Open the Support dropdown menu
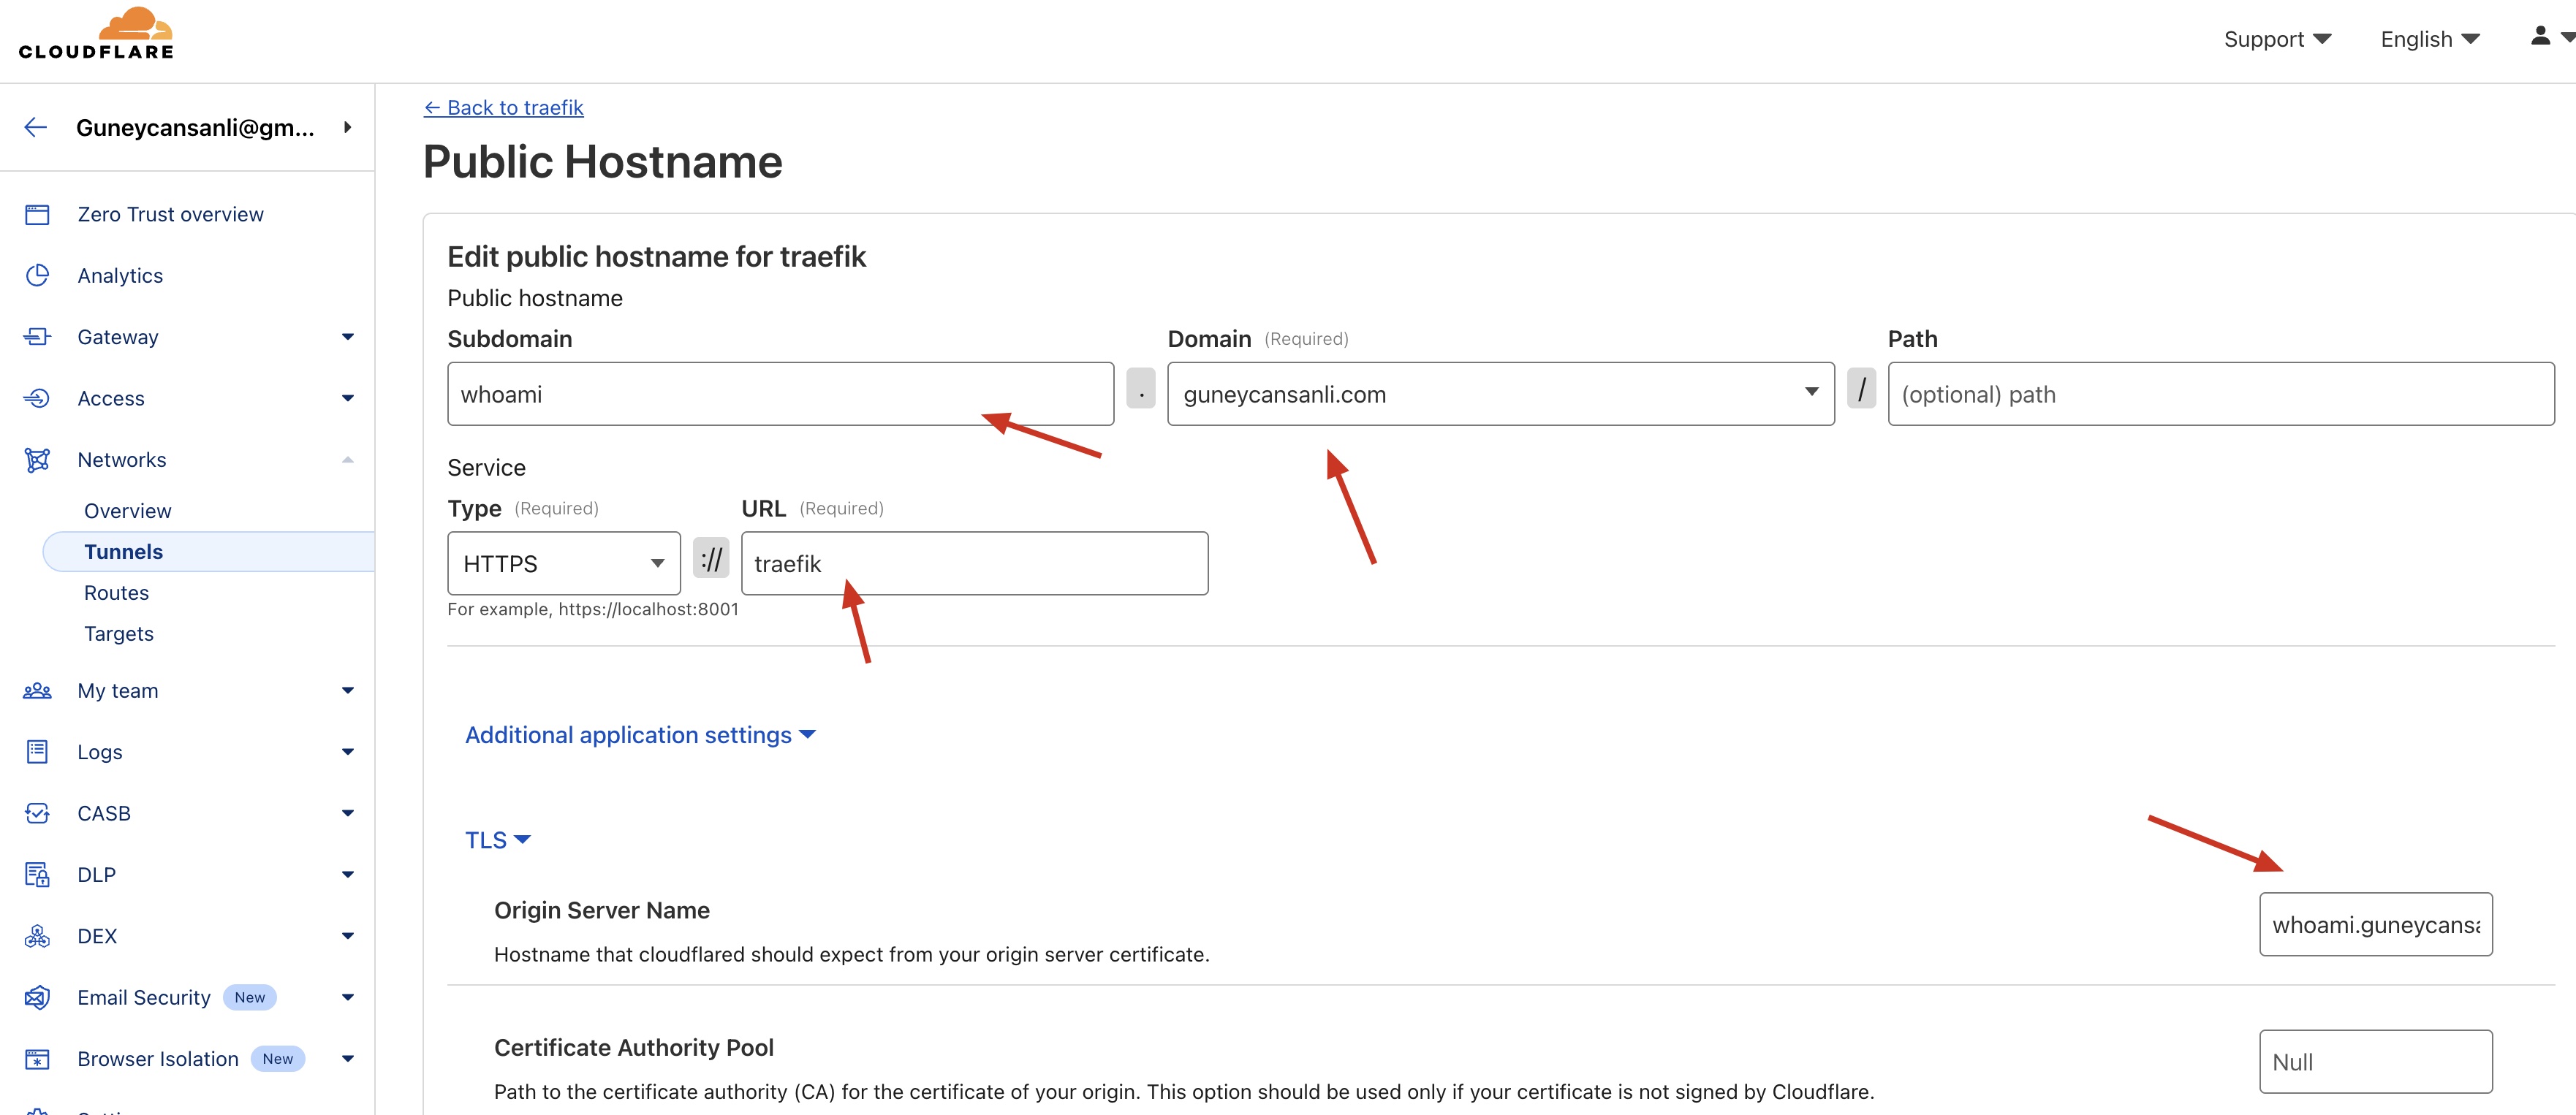The height and width of the screenshot is (1115, 2576). tap(2277, 39)
